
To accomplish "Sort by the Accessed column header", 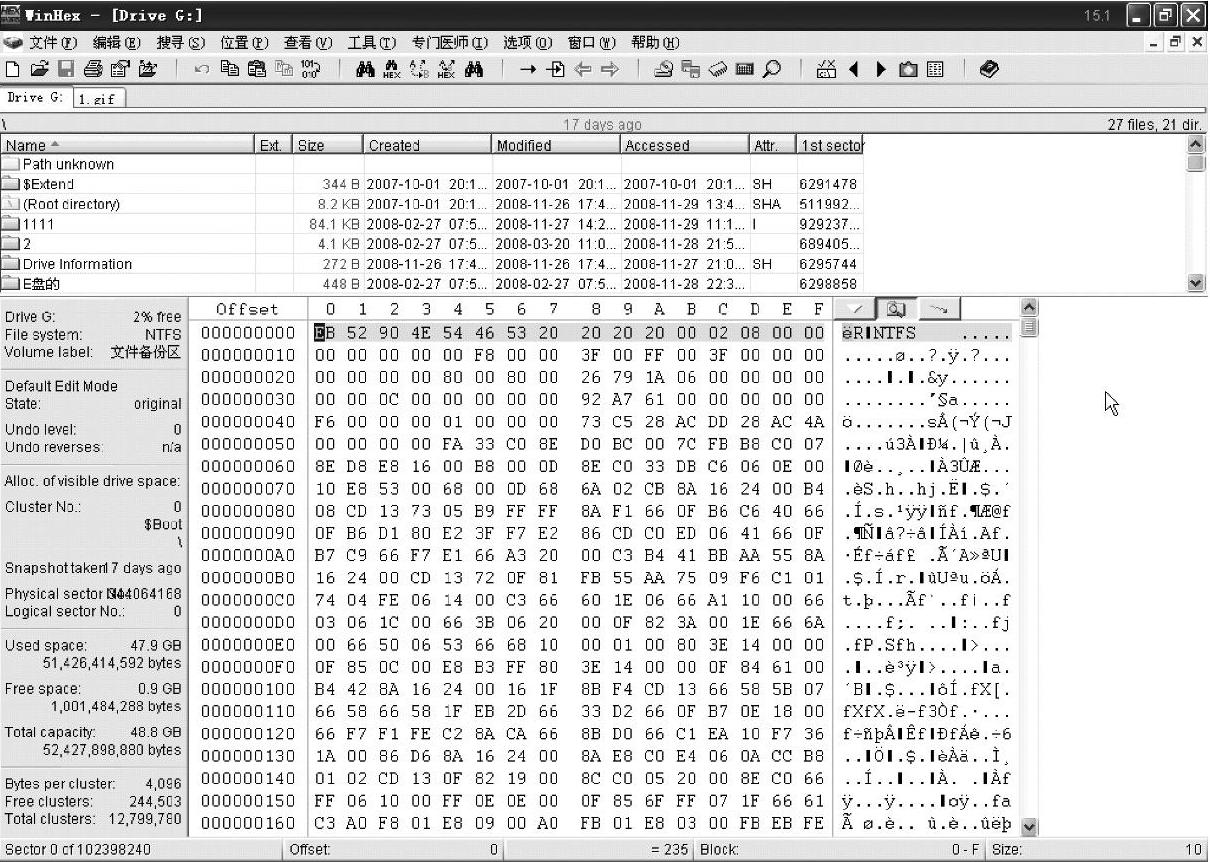I will 685,145.
